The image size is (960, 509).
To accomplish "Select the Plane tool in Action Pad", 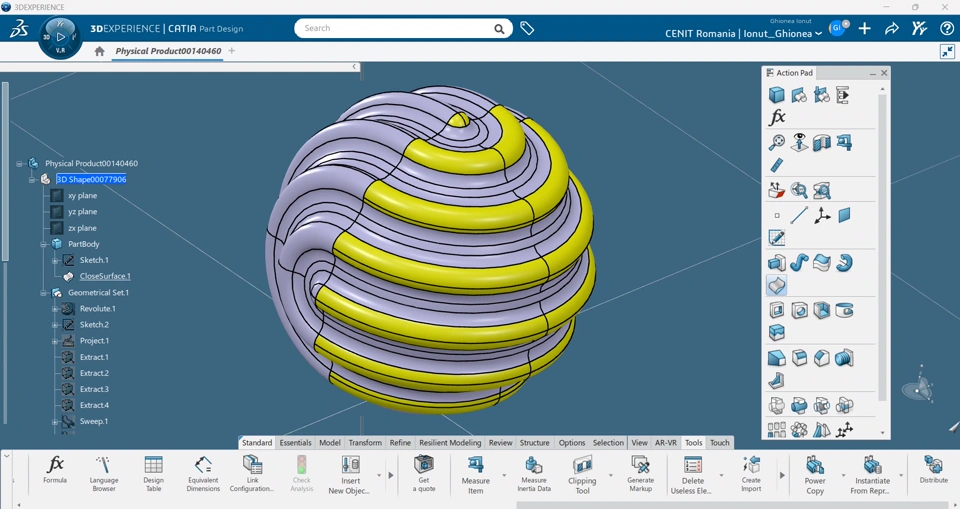I will pos(844,216).
